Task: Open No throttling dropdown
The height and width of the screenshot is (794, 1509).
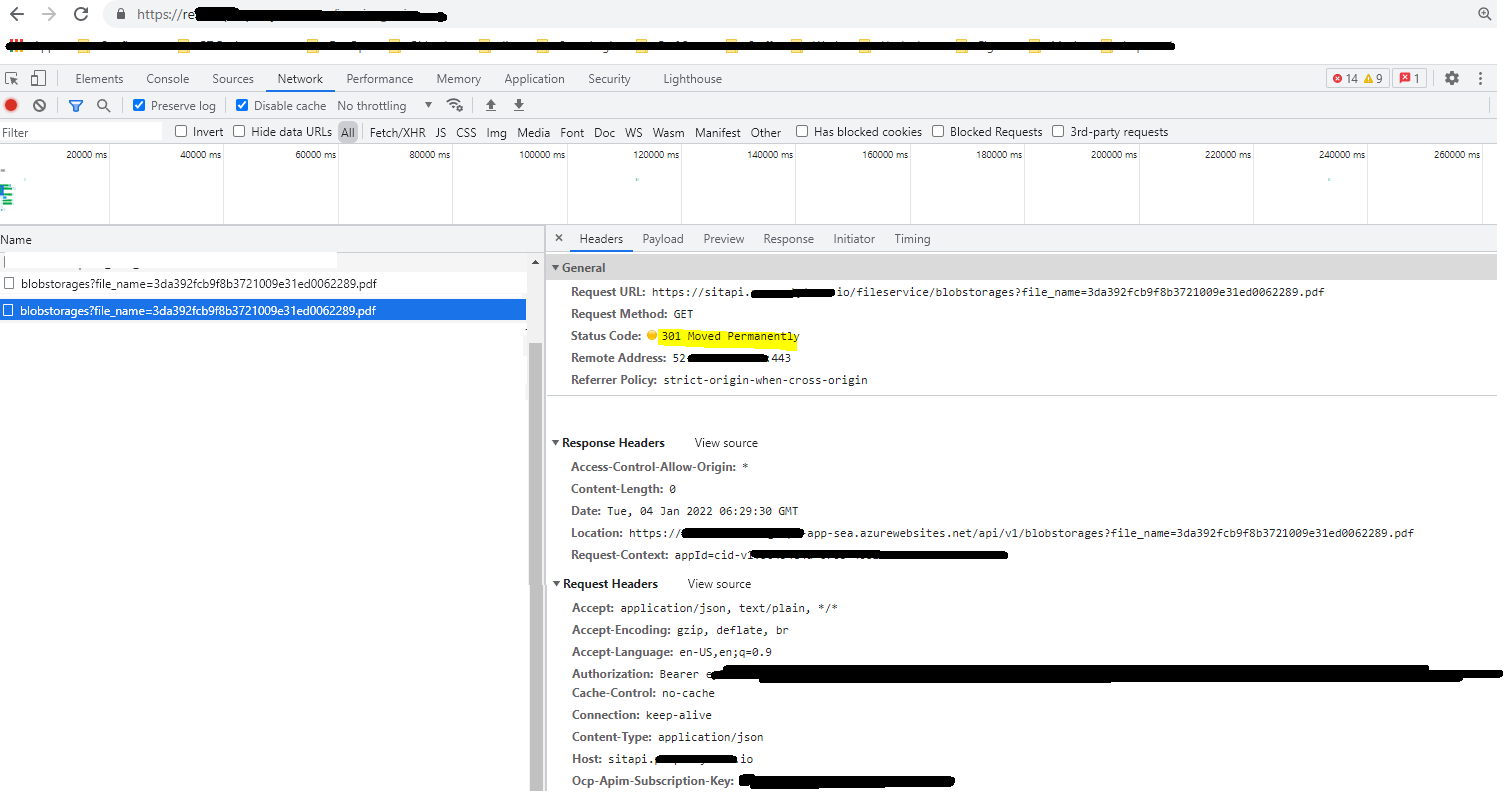Action: [384, 105]
